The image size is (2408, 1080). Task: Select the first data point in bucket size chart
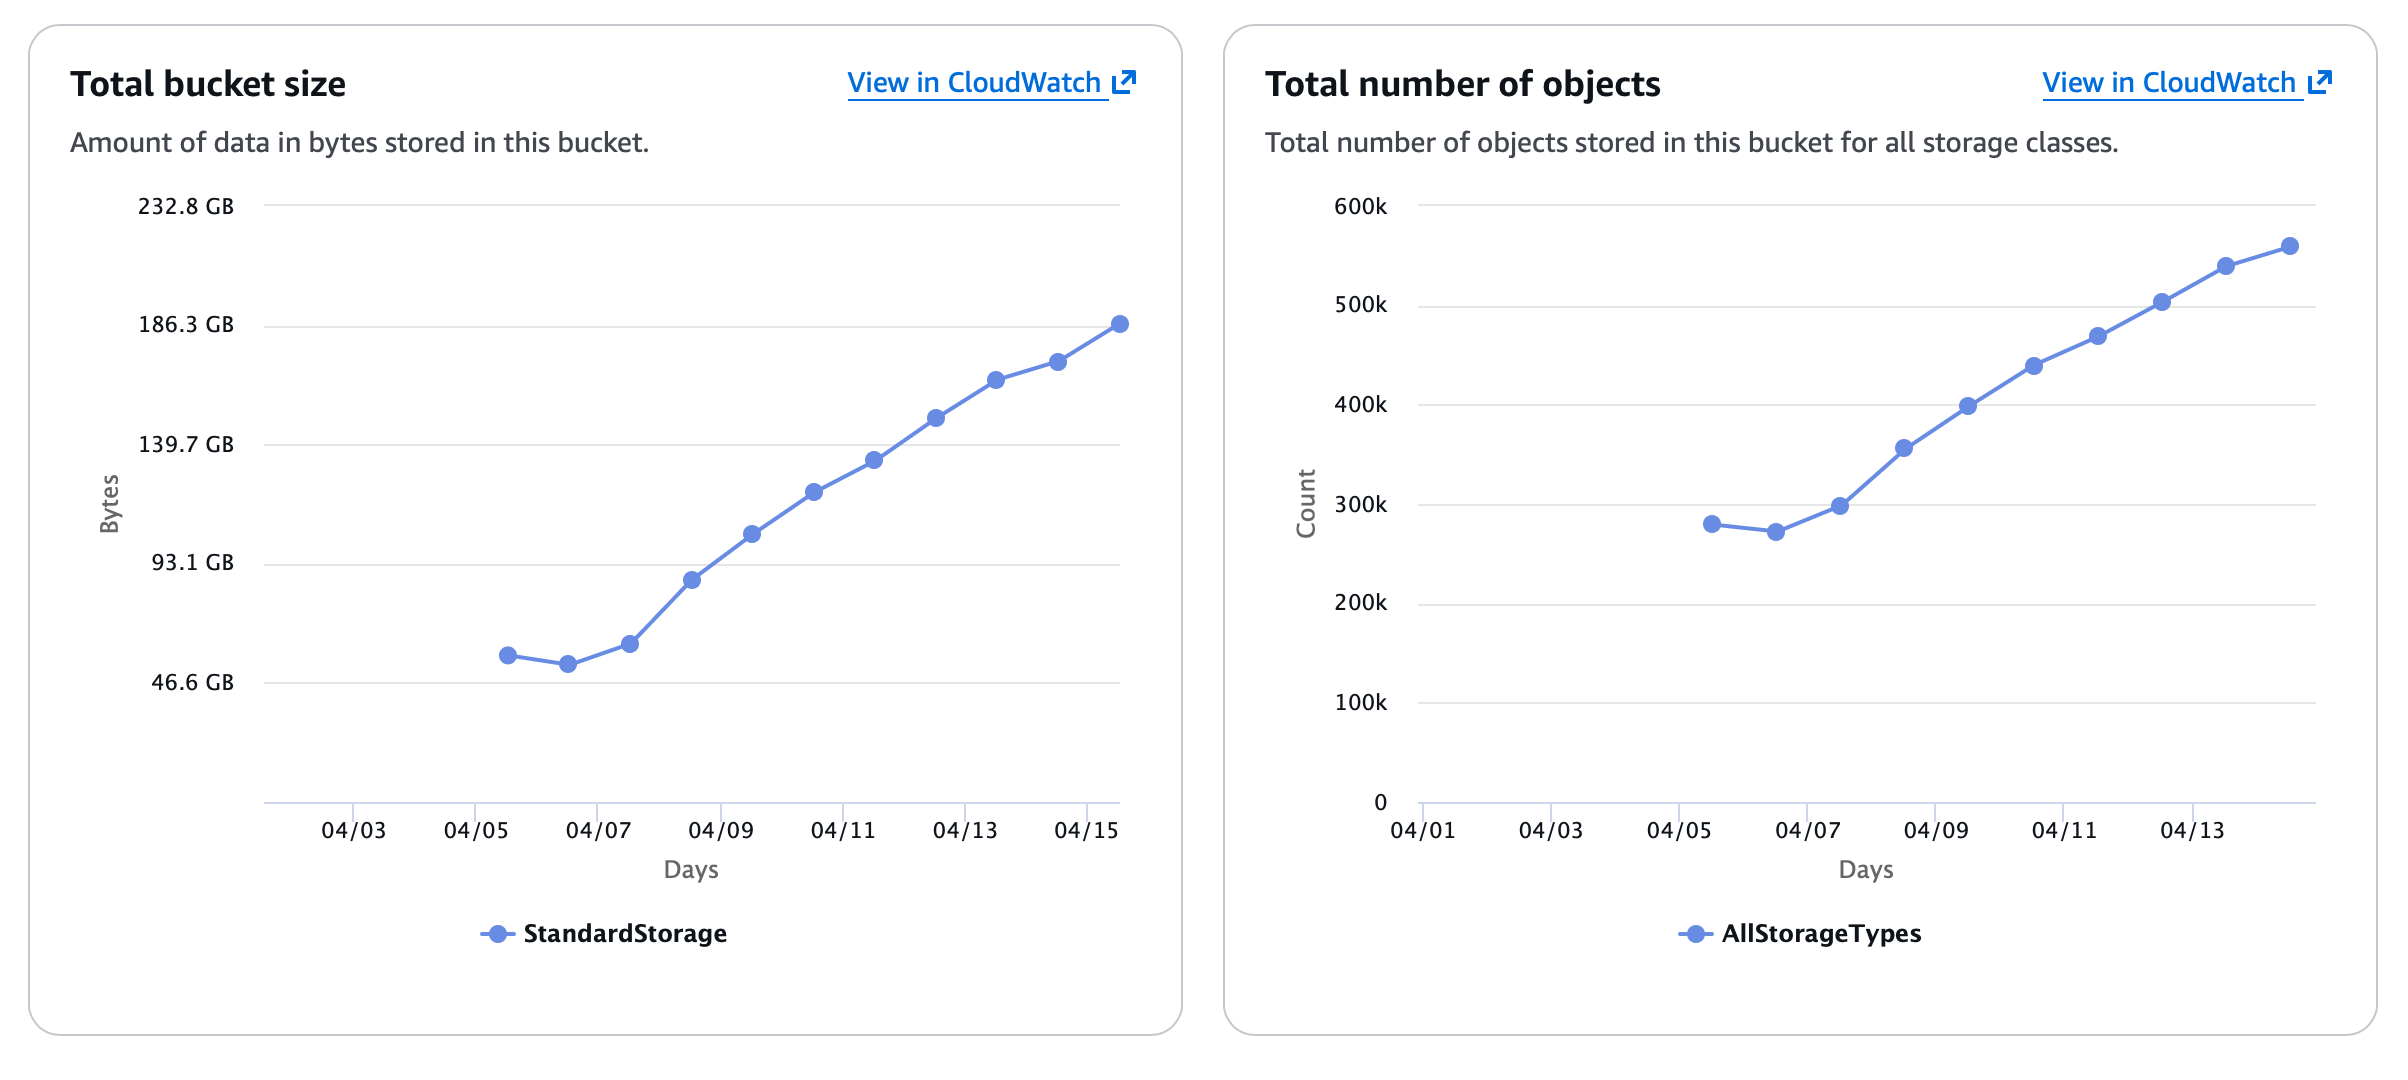pyautogui.click(x=508, y=656)
